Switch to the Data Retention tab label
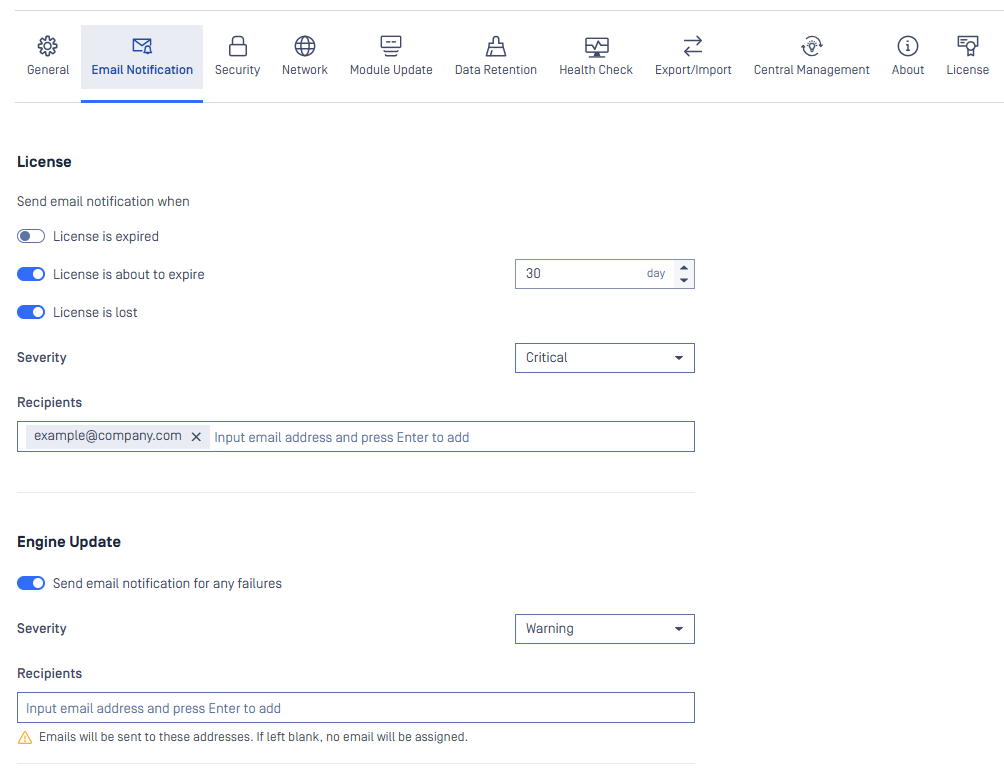This screenshot has width=1004, height=770. [x=496, y=70]
